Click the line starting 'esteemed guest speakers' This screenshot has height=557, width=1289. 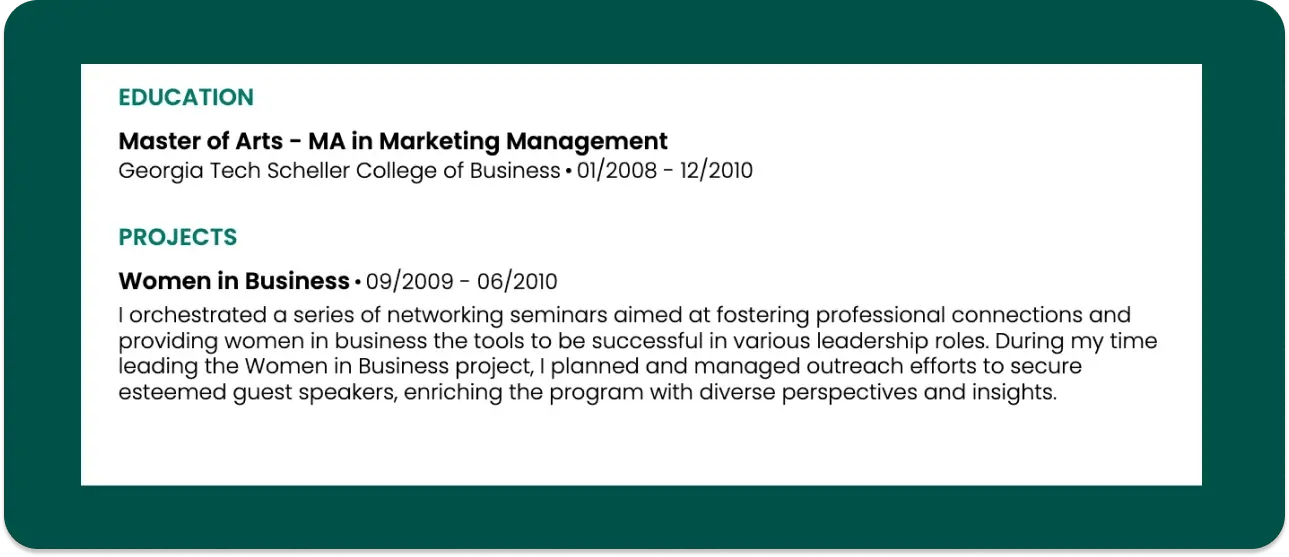(587, 393)
